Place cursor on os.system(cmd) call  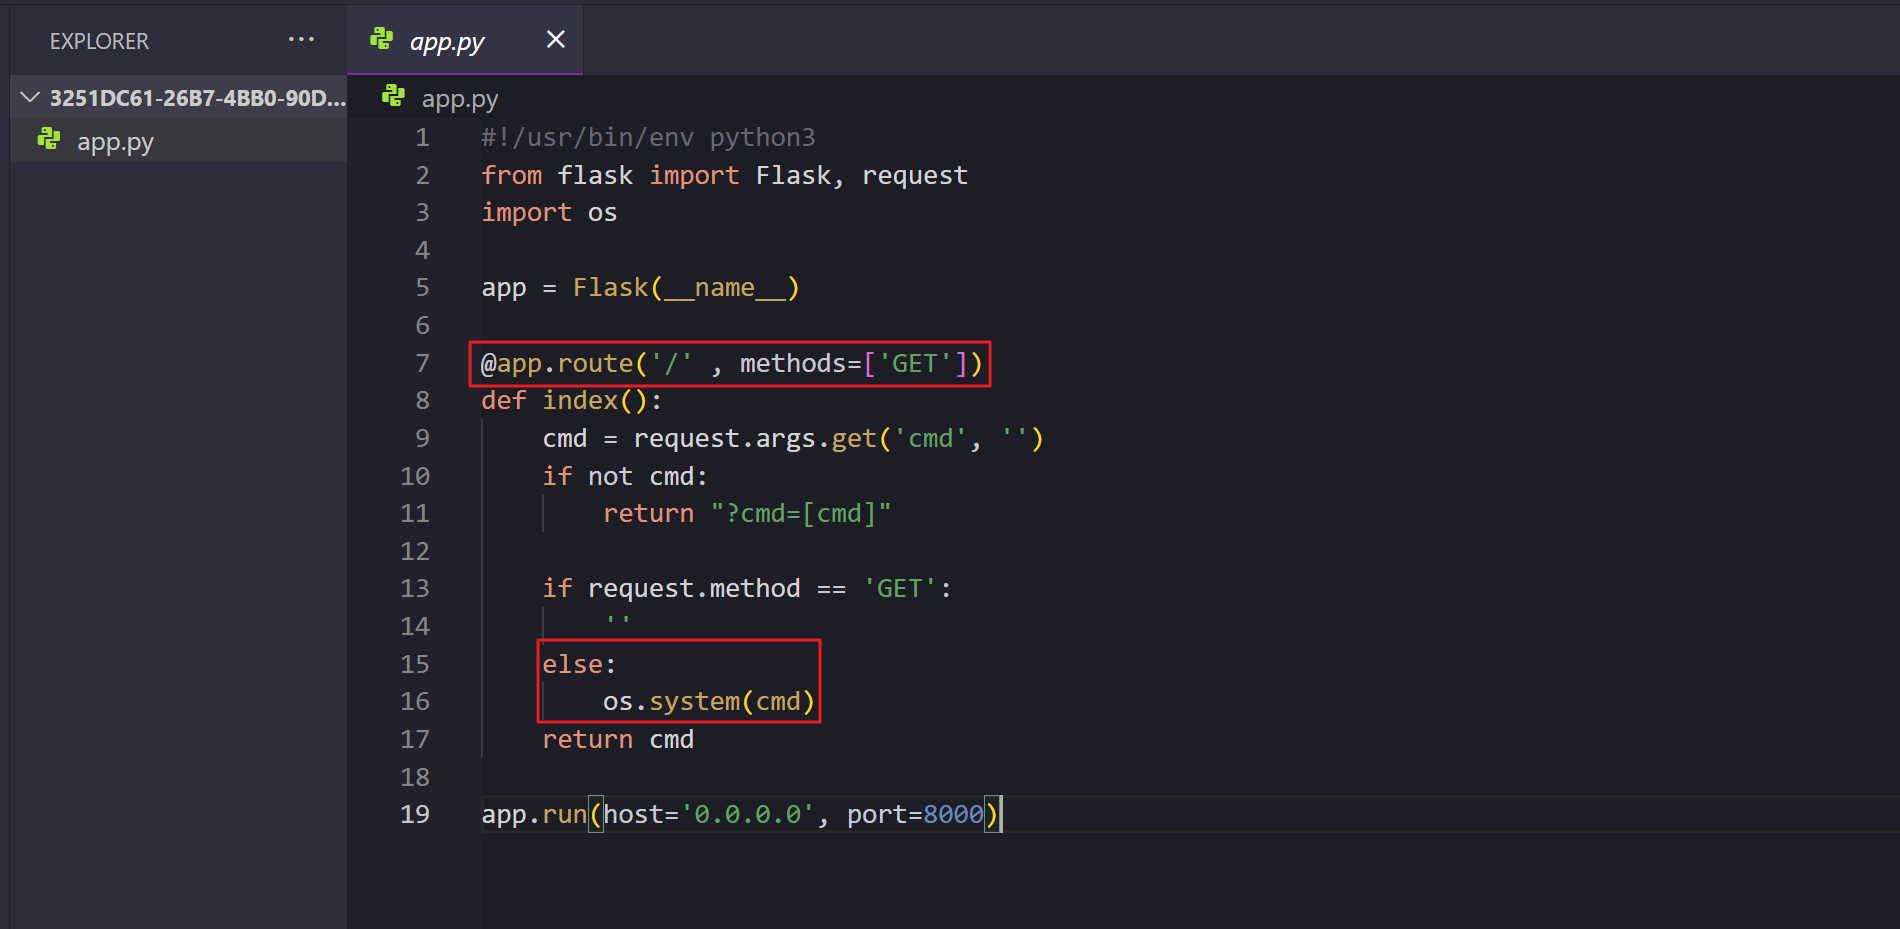pos(708,701)
